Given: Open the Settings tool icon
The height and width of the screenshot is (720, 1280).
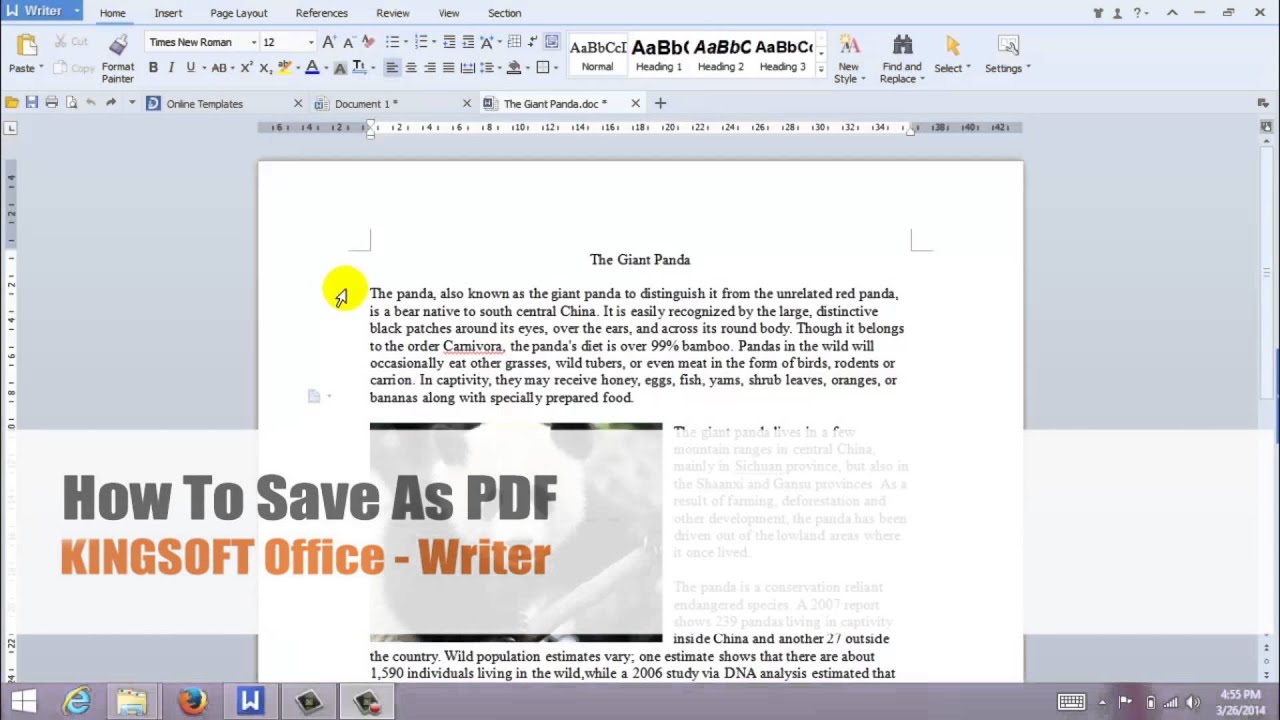Looking at the screenshot, I should [1008, 45].
